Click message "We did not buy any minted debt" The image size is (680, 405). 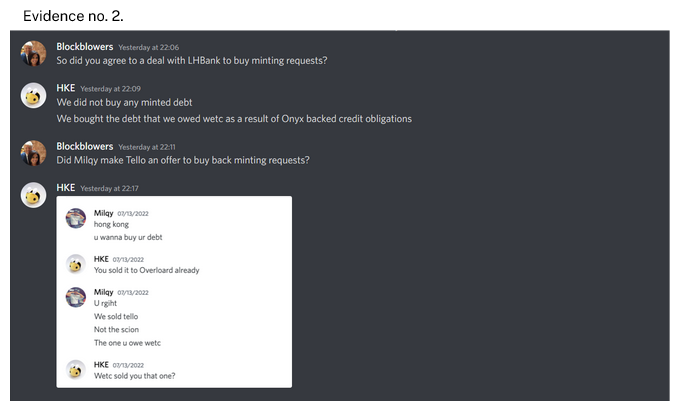pos(124,102)
